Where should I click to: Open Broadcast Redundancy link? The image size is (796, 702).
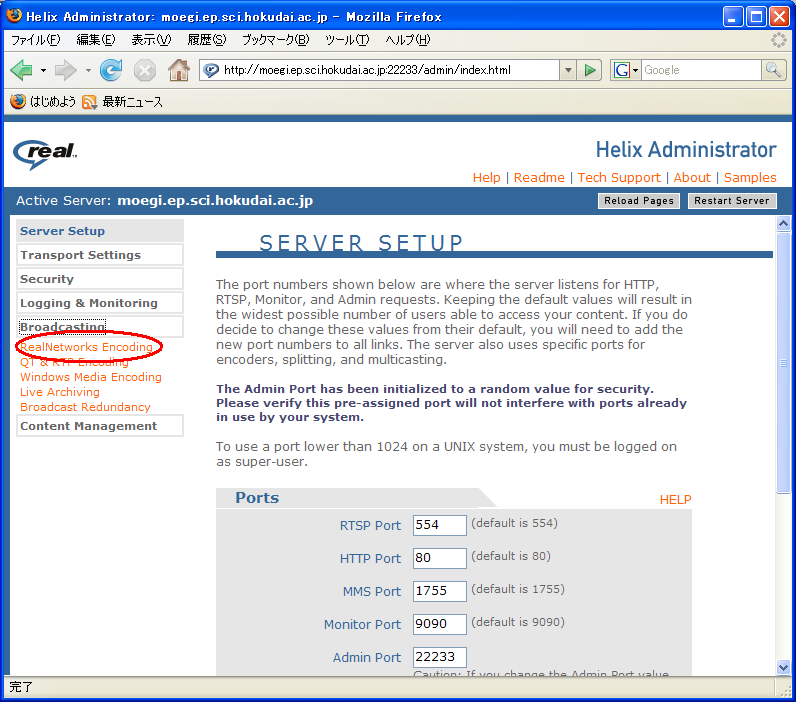[85, 407]
